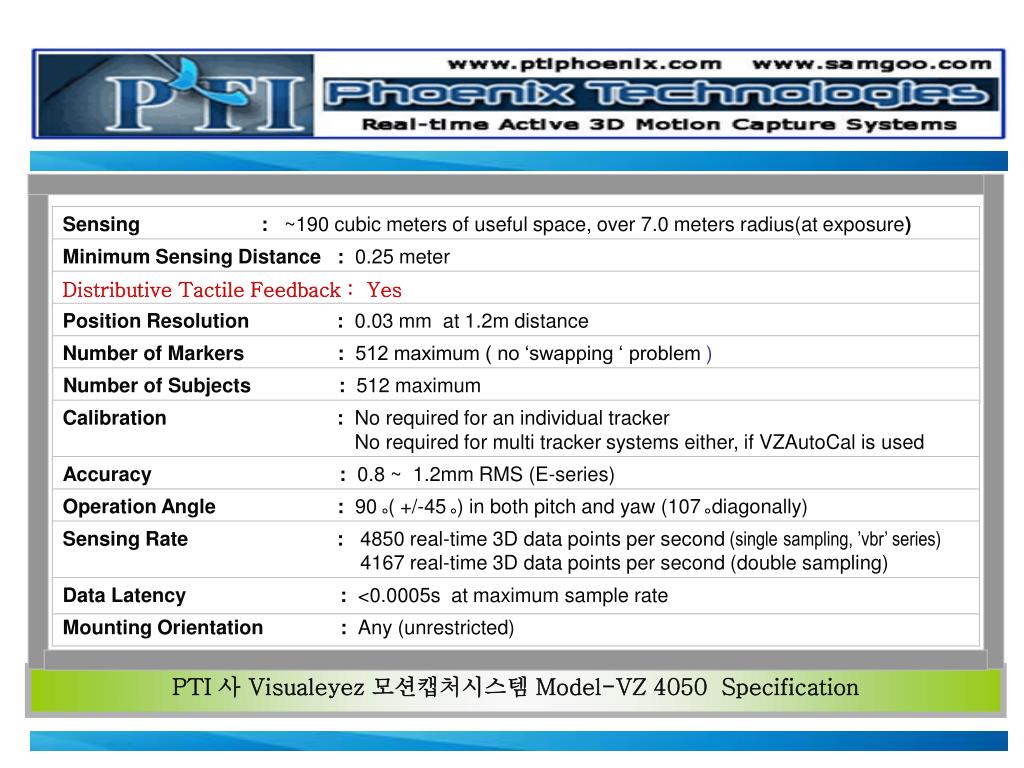Click the 'Sensing' row label

click(101, 224)
